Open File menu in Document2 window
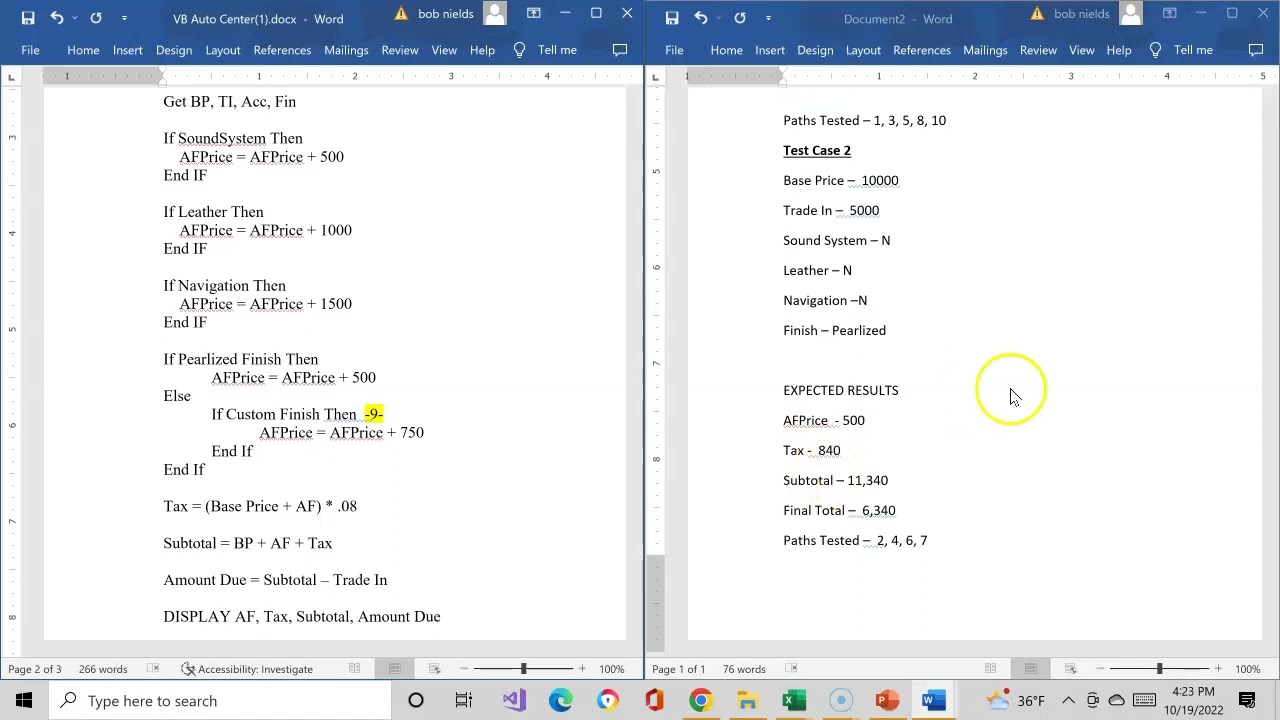This screenshot has width=1280, height=720. click(674, 50)
